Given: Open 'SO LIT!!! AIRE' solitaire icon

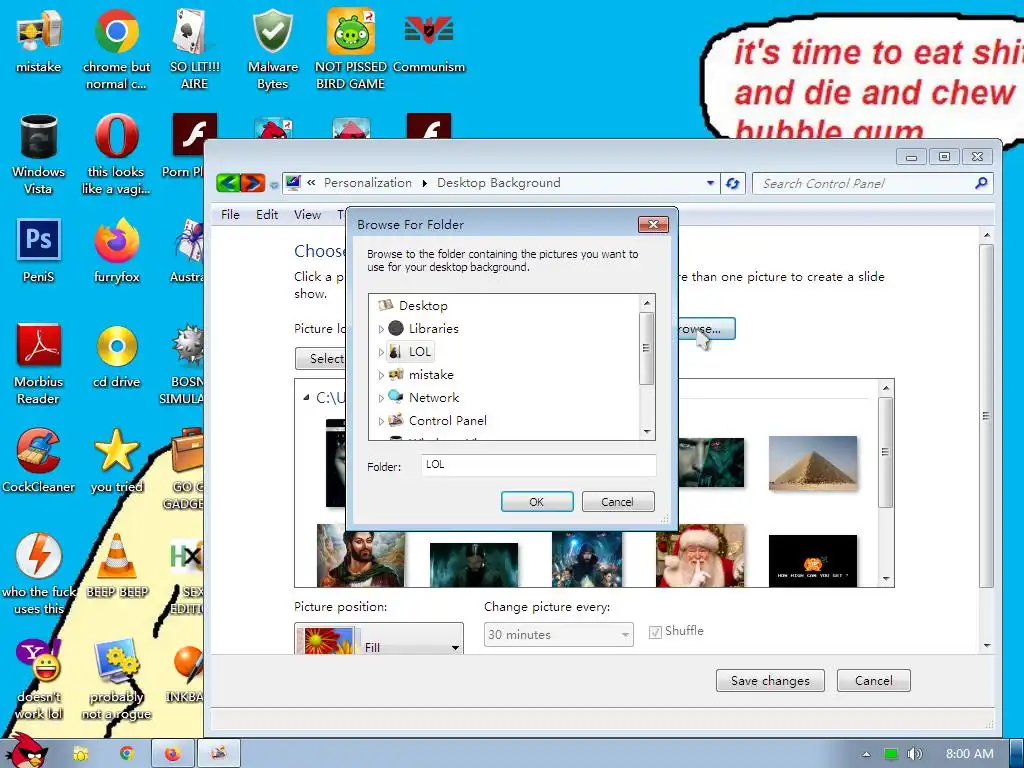Looking at the screenshot, I should pyautogui.click(x=194, y=31).
